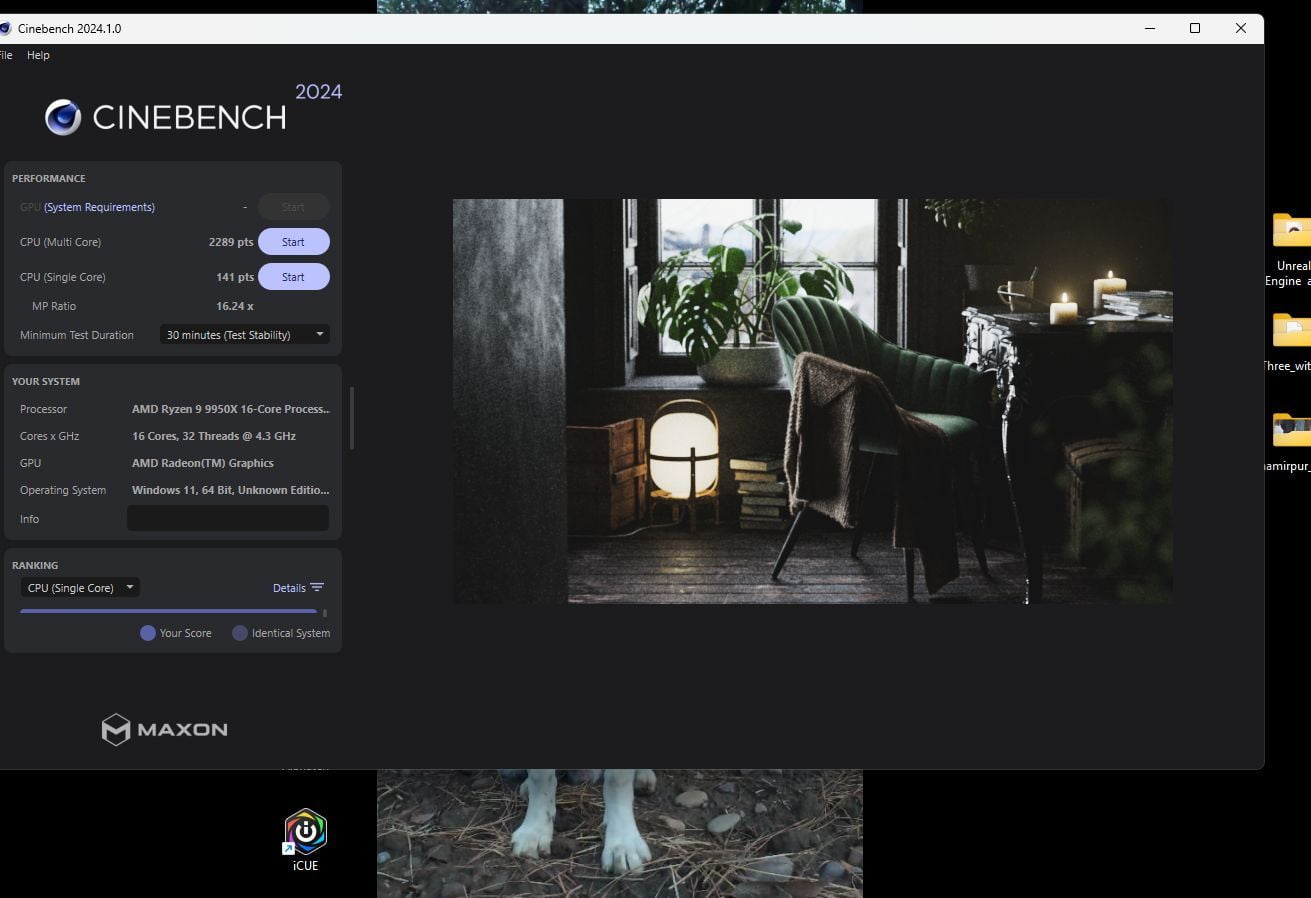Click the Your Score legend dot
This screenshot has height=898, width=1311.
(148, 633)
